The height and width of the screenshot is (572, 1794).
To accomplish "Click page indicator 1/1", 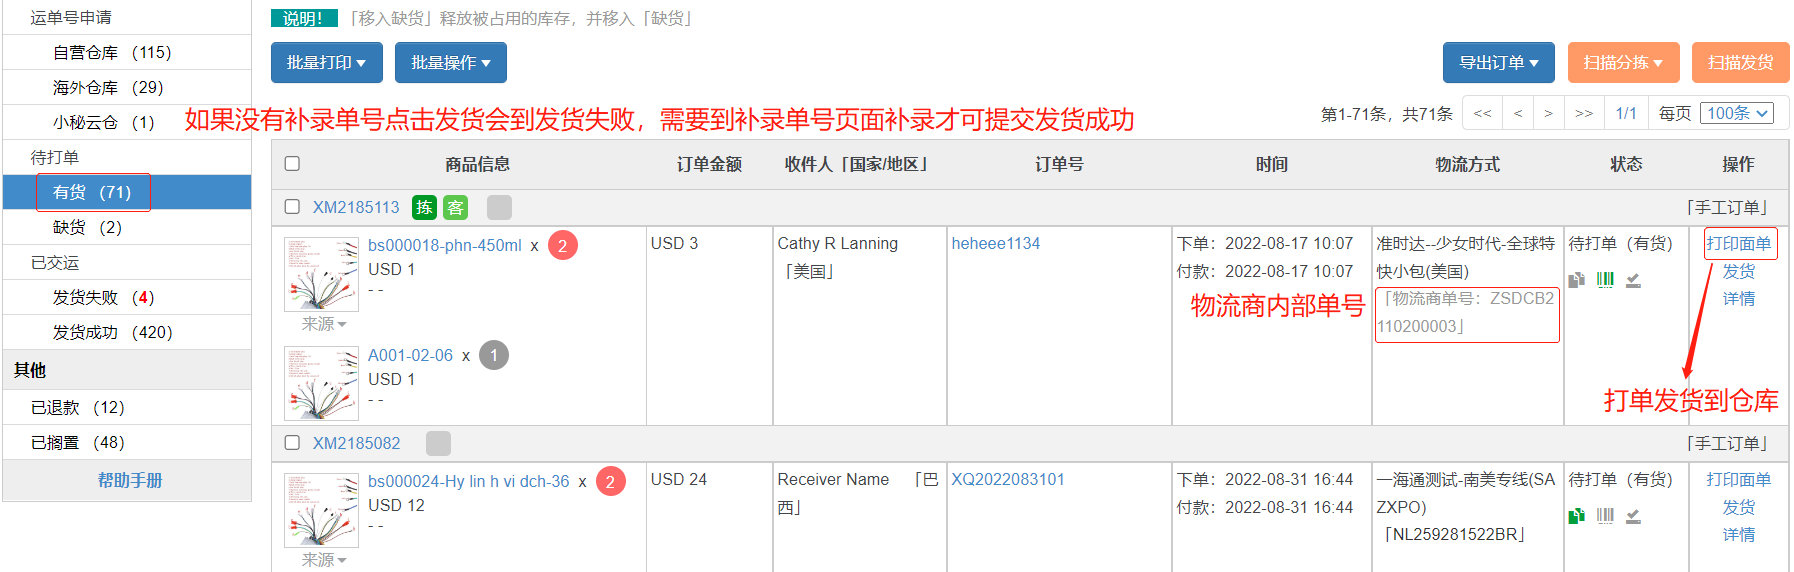I will click(1626, 113).
